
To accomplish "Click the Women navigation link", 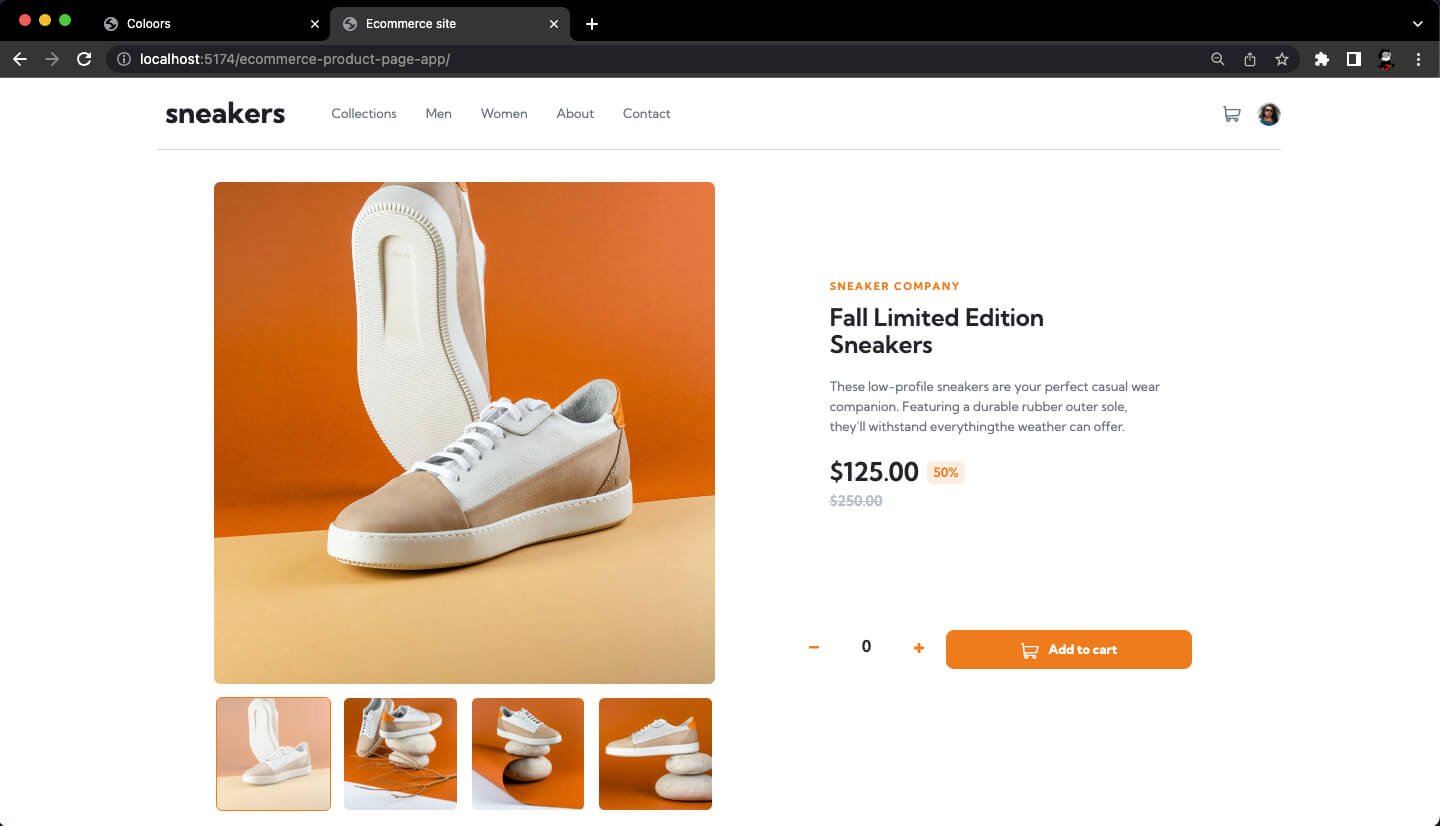I will pos(504,114).
